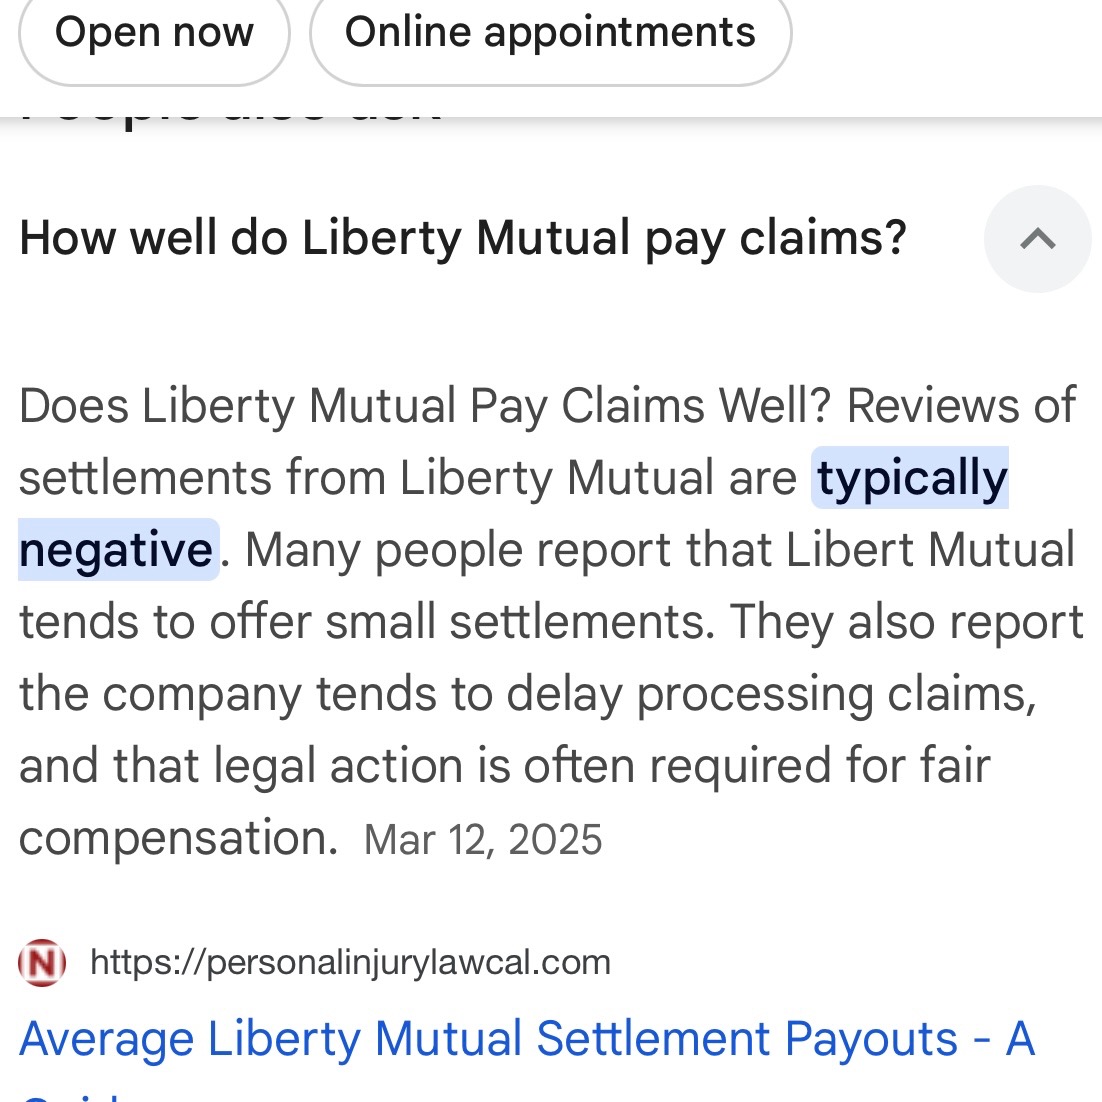This screenshot has height=1102, width=1102.
Task: Click the personalinjurylawcal red N favicon
Action: pos(42,963)
